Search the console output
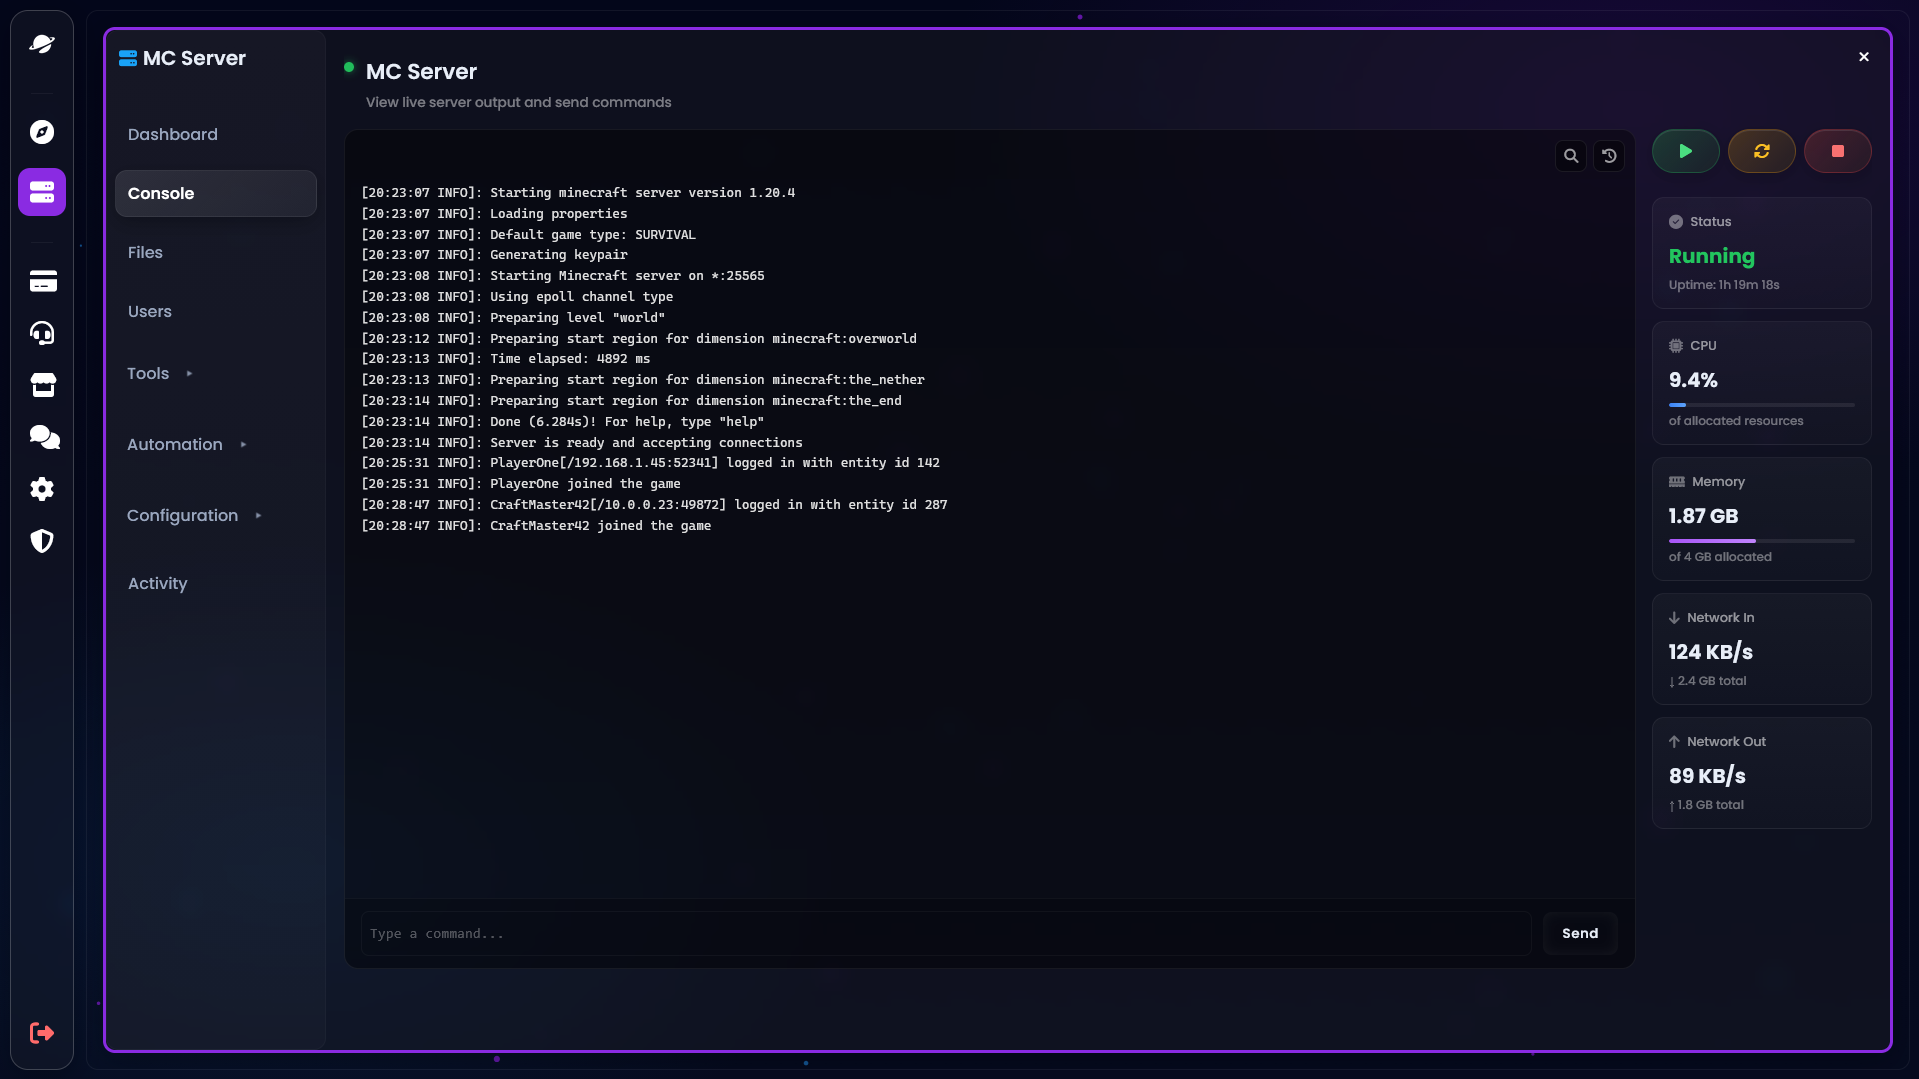This screenshot has width=1919, height=1079. [1571, 156]
